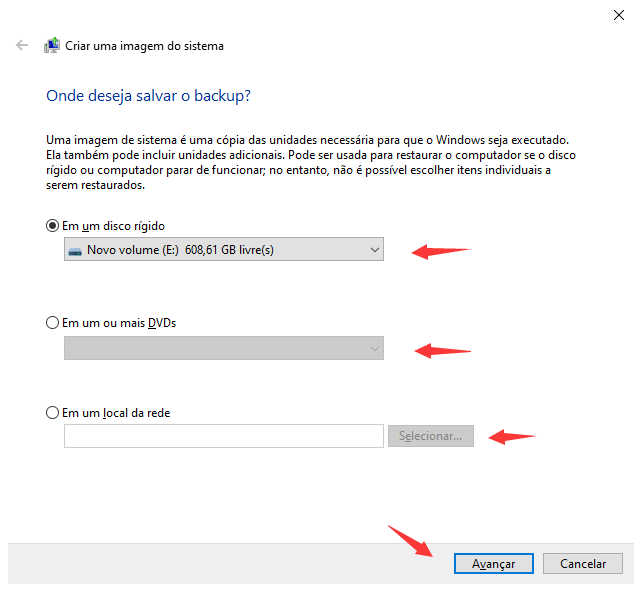This screenshot has height=592, width=642.
Task: Click the network location text field
Action: pyautogui.click(x=223, y=436)
